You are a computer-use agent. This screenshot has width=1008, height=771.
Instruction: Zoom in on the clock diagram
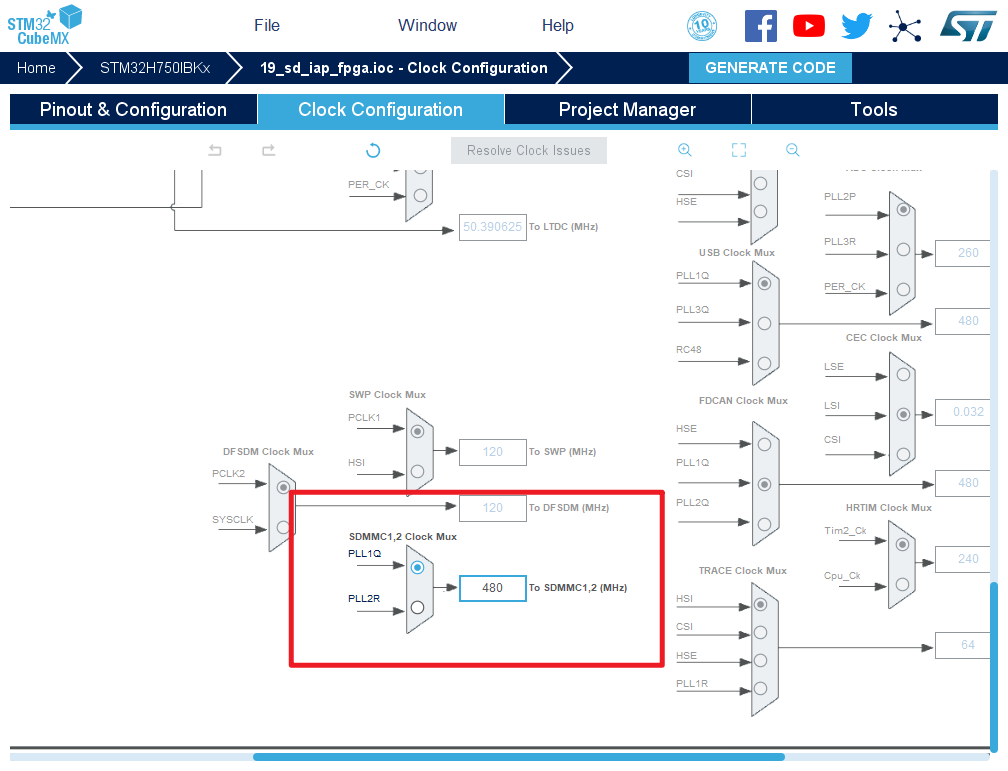click(685, 150)
